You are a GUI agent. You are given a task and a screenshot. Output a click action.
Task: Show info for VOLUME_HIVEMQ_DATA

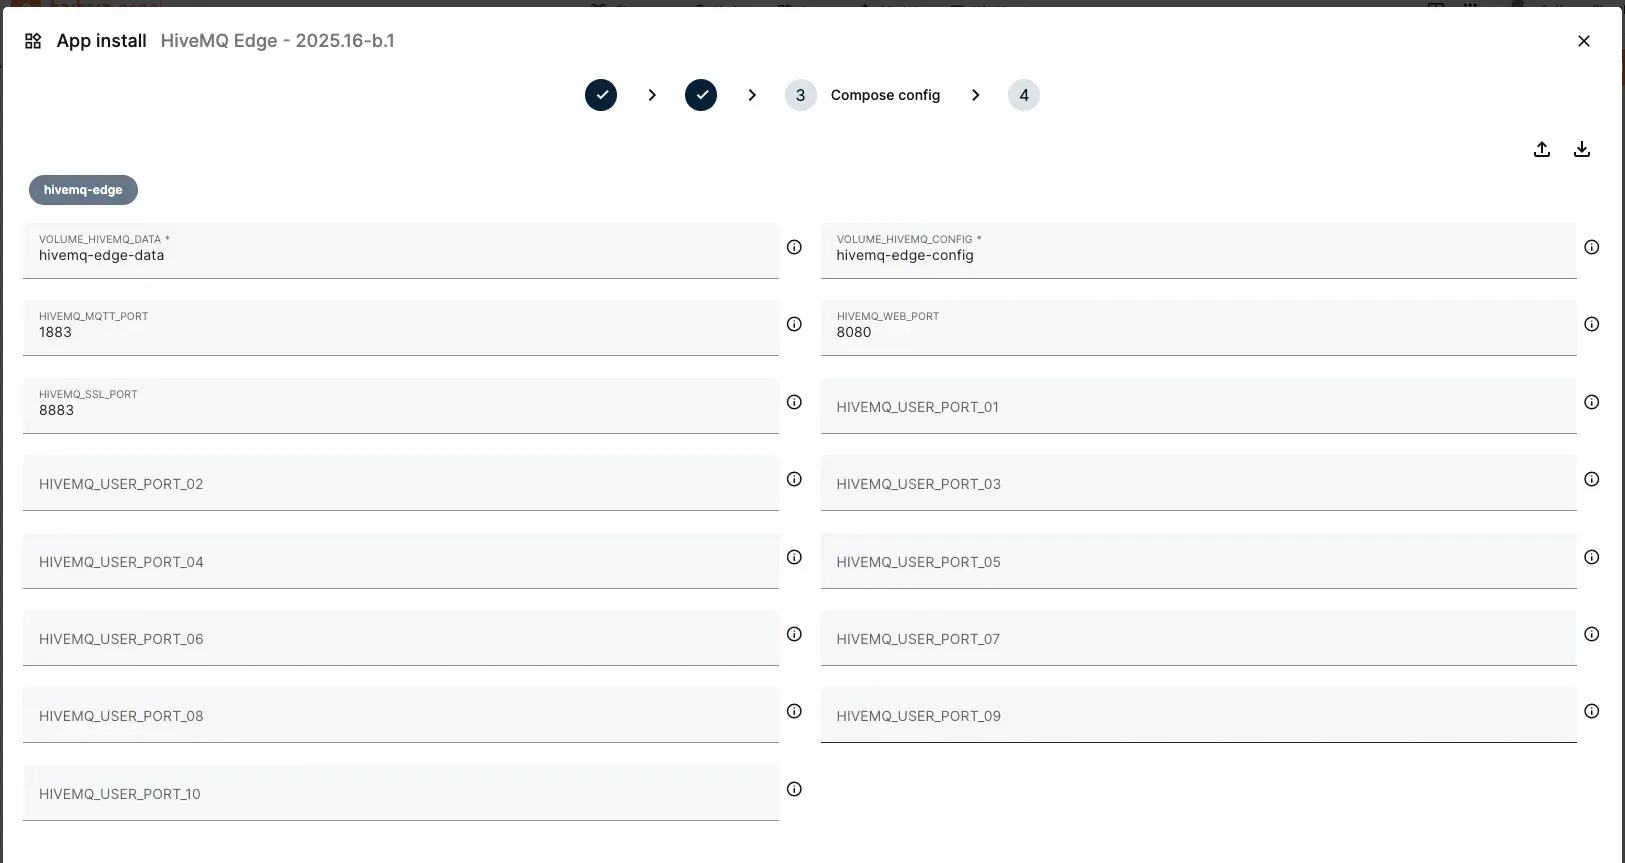click(x=794, y=247)
